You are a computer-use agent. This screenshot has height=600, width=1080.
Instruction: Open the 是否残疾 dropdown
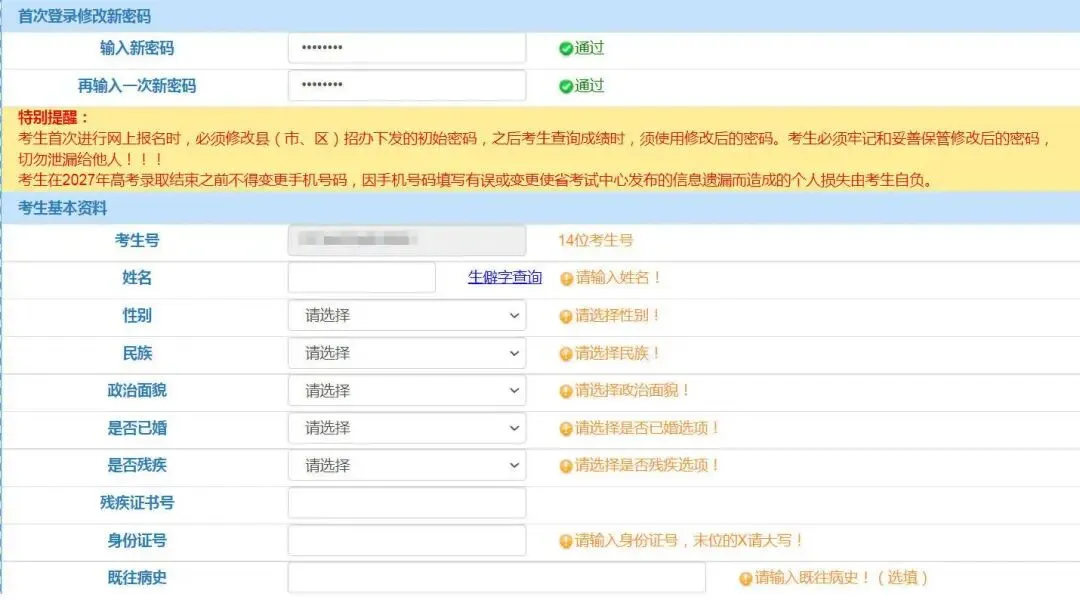(x=407, y=465)
